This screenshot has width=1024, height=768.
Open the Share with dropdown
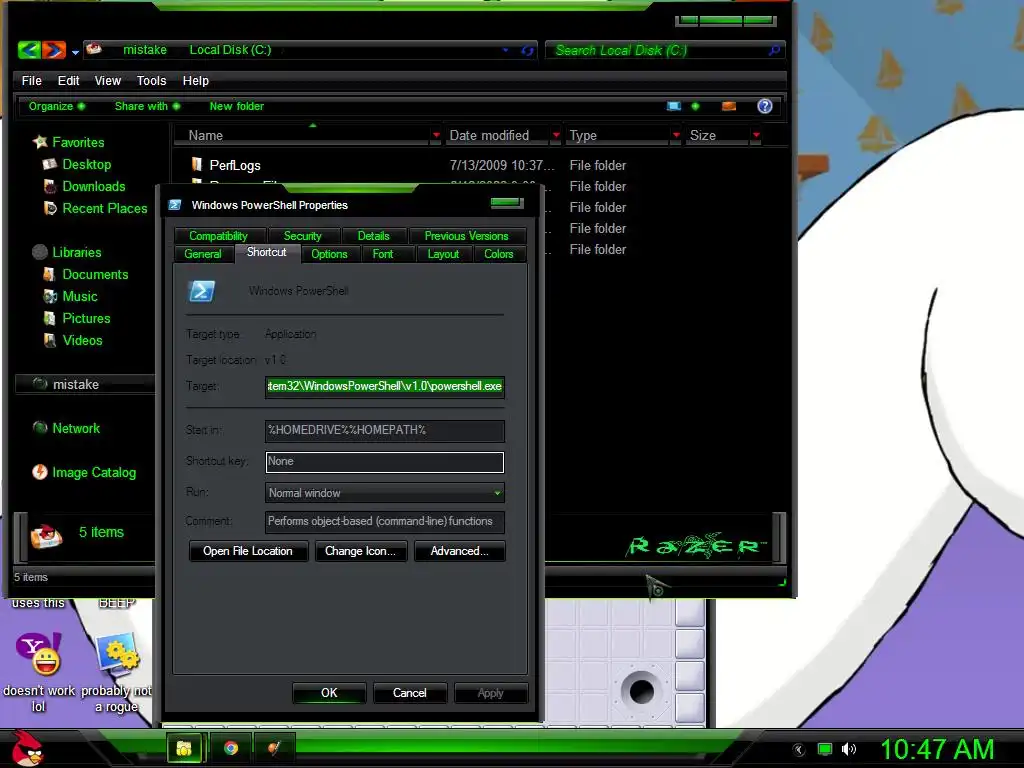pyautogui.click(x=147, y=106)
